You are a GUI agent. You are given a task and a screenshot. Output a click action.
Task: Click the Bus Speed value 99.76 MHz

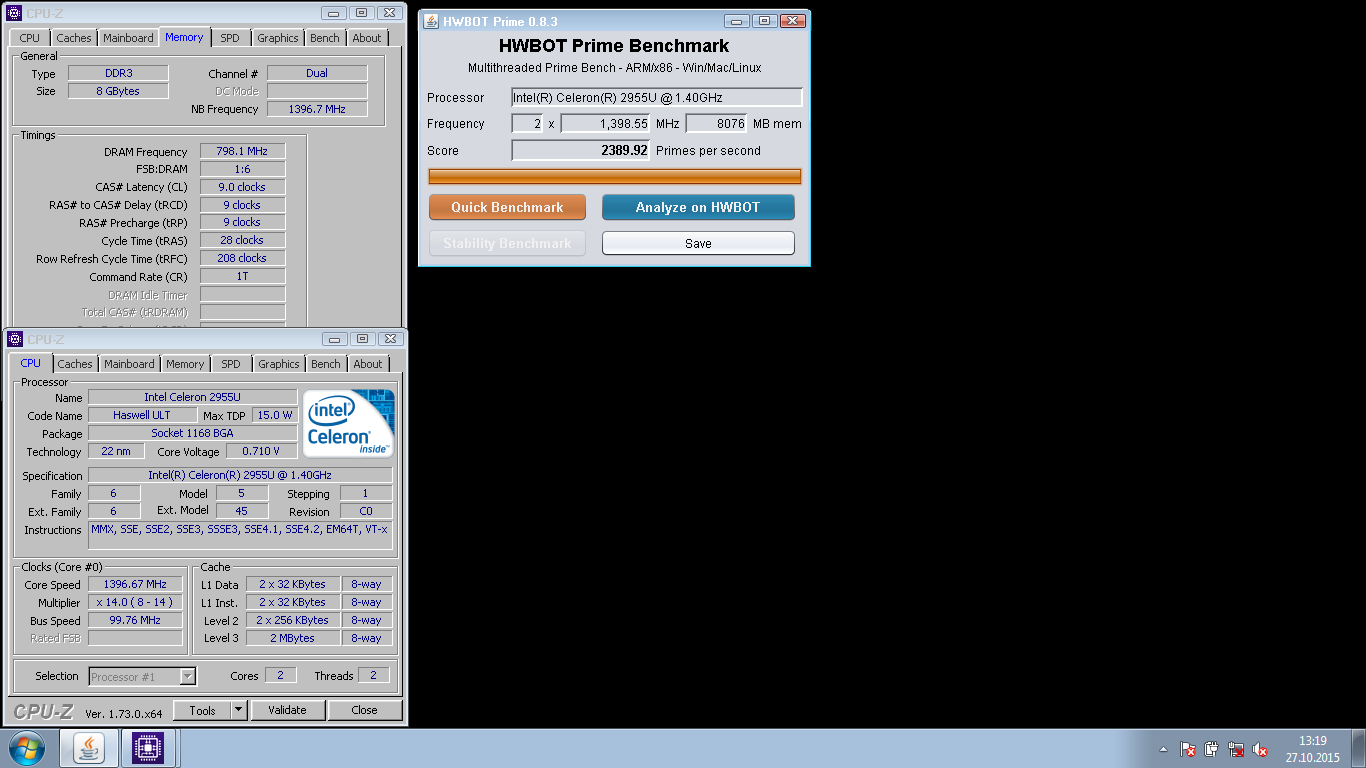[x=135, y=620]
